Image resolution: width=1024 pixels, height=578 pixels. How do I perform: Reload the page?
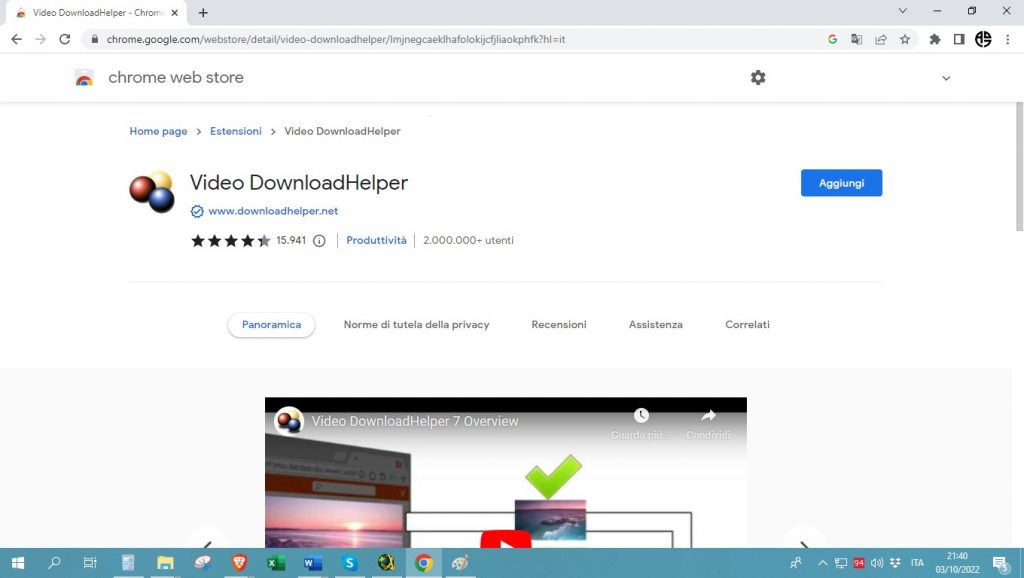coord(65,40)
